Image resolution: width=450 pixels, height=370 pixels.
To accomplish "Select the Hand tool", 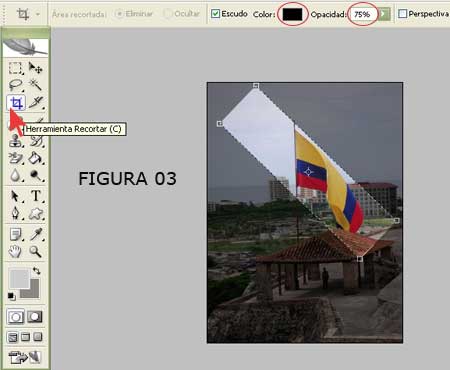I will tap(15, 251).
